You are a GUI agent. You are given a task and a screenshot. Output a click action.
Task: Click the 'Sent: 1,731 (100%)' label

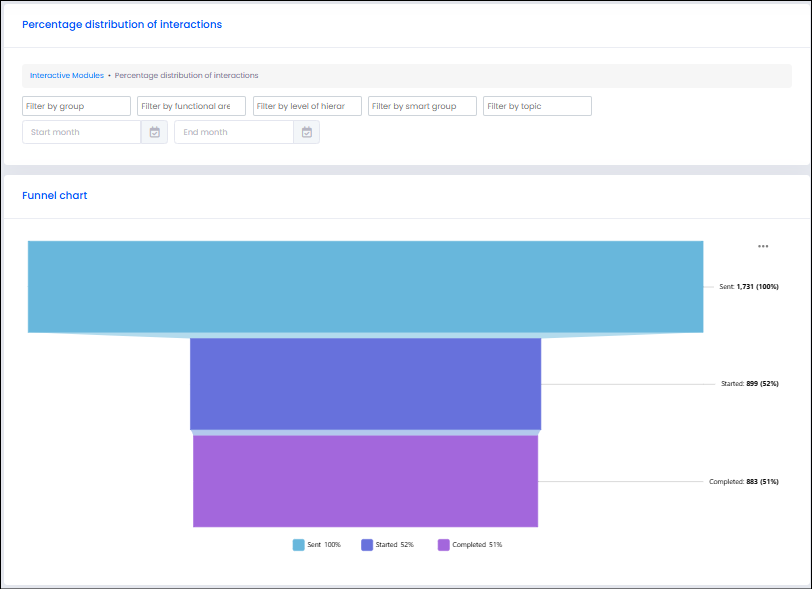749,286
